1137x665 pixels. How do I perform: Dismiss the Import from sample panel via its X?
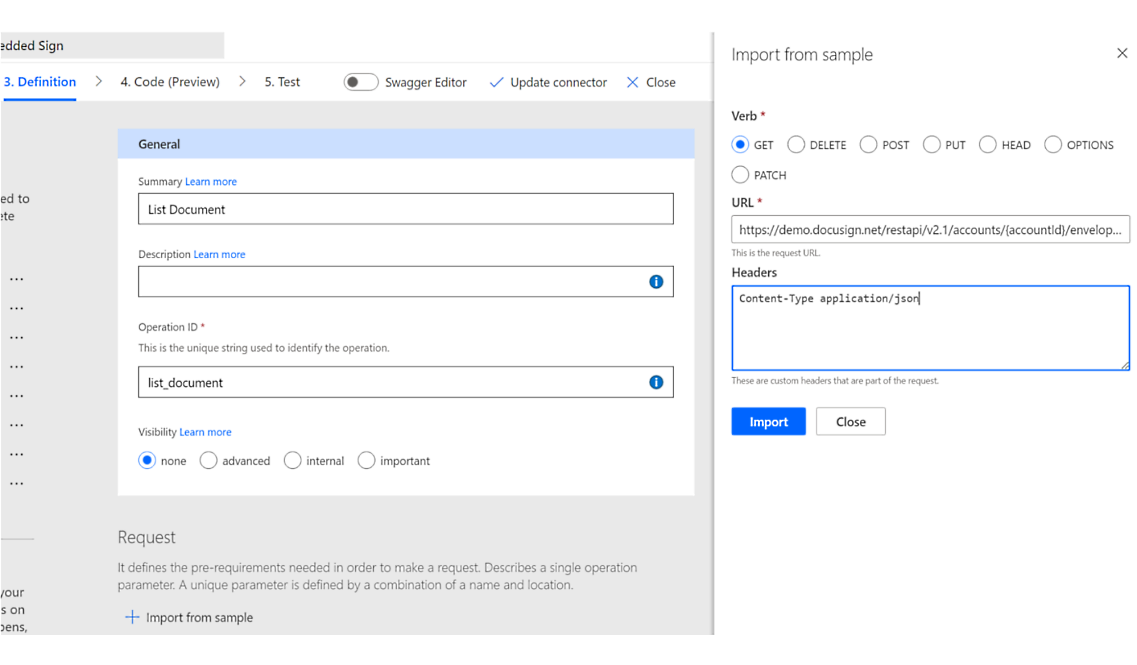[x=1122, y=53]
